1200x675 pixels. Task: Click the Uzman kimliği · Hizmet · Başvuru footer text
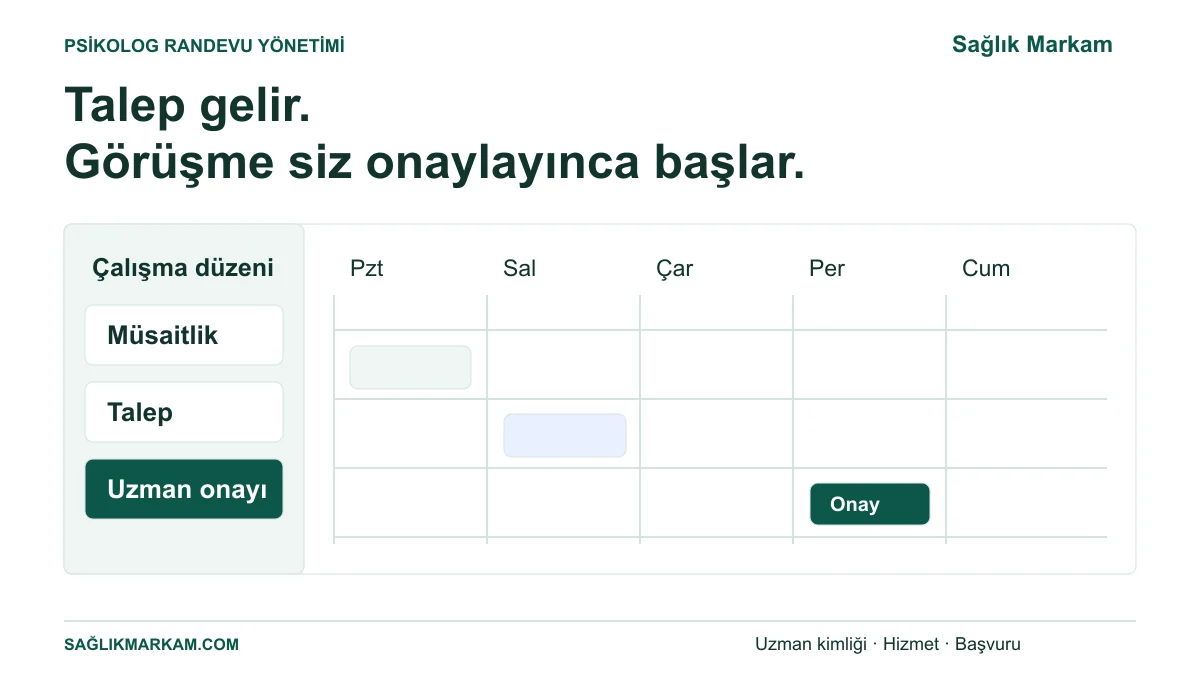[x=888, y=644]
